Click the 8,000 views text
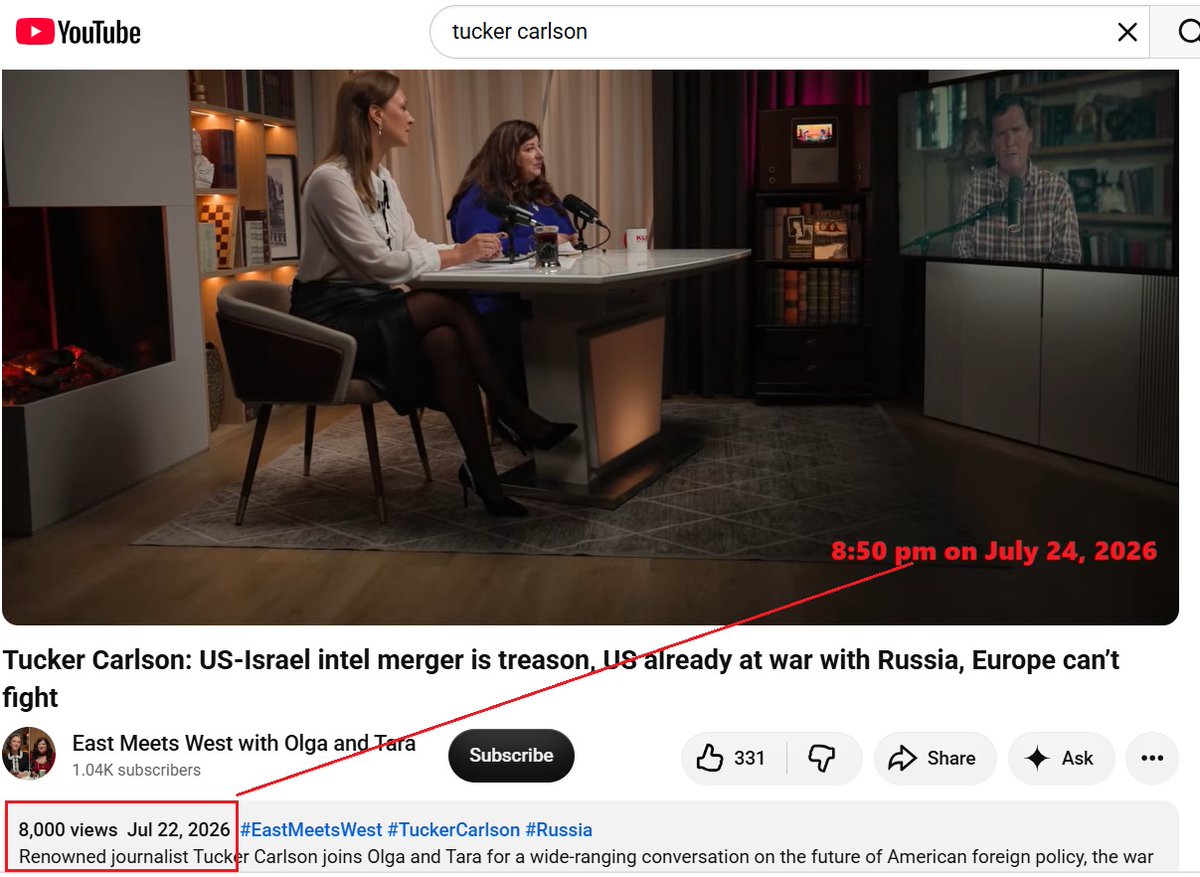Screen dimensions: 1200x877 [x=68, y=830]
